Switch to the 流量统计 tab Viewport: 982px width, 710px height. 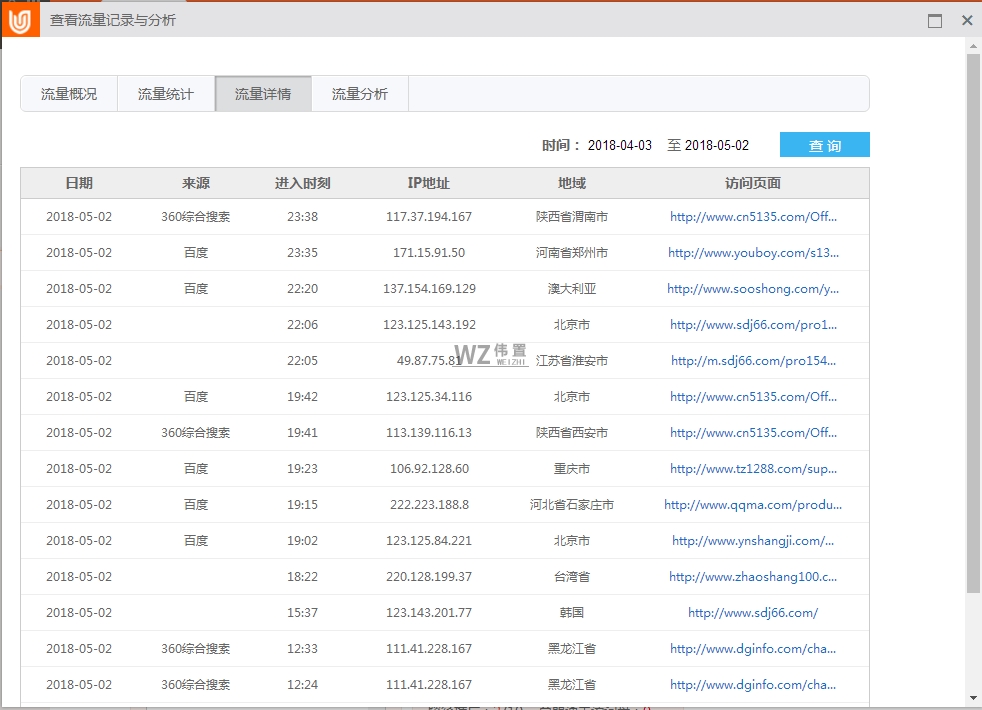pyautogui.click(x=166, y=93)
